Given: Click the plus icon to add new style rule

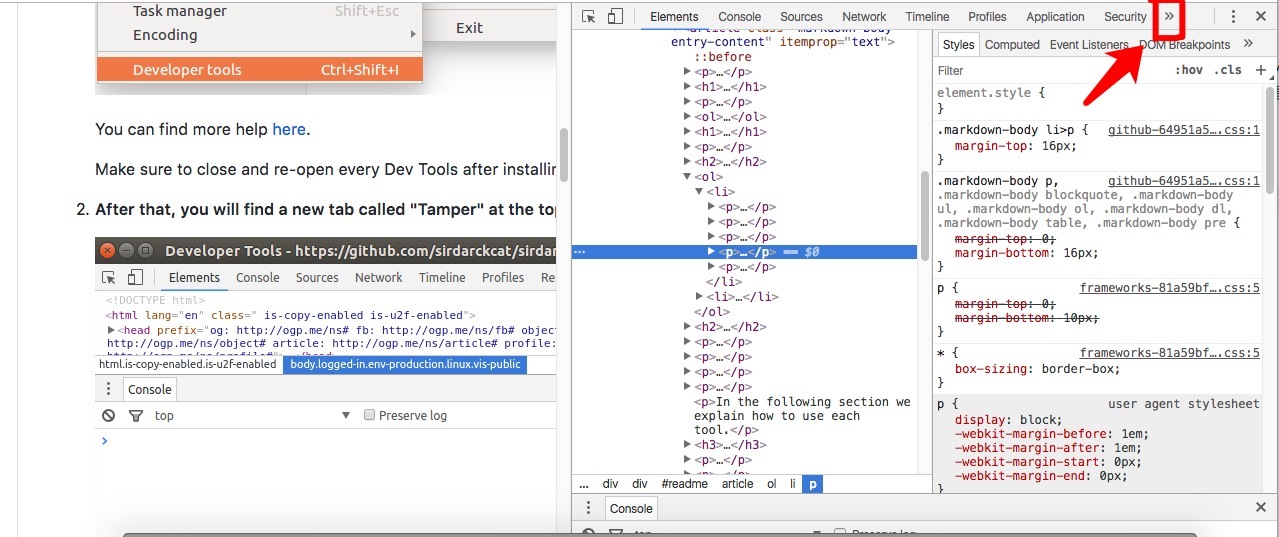Looking at the screenshot, I should pyautogui.click(x=1260, y=70).
